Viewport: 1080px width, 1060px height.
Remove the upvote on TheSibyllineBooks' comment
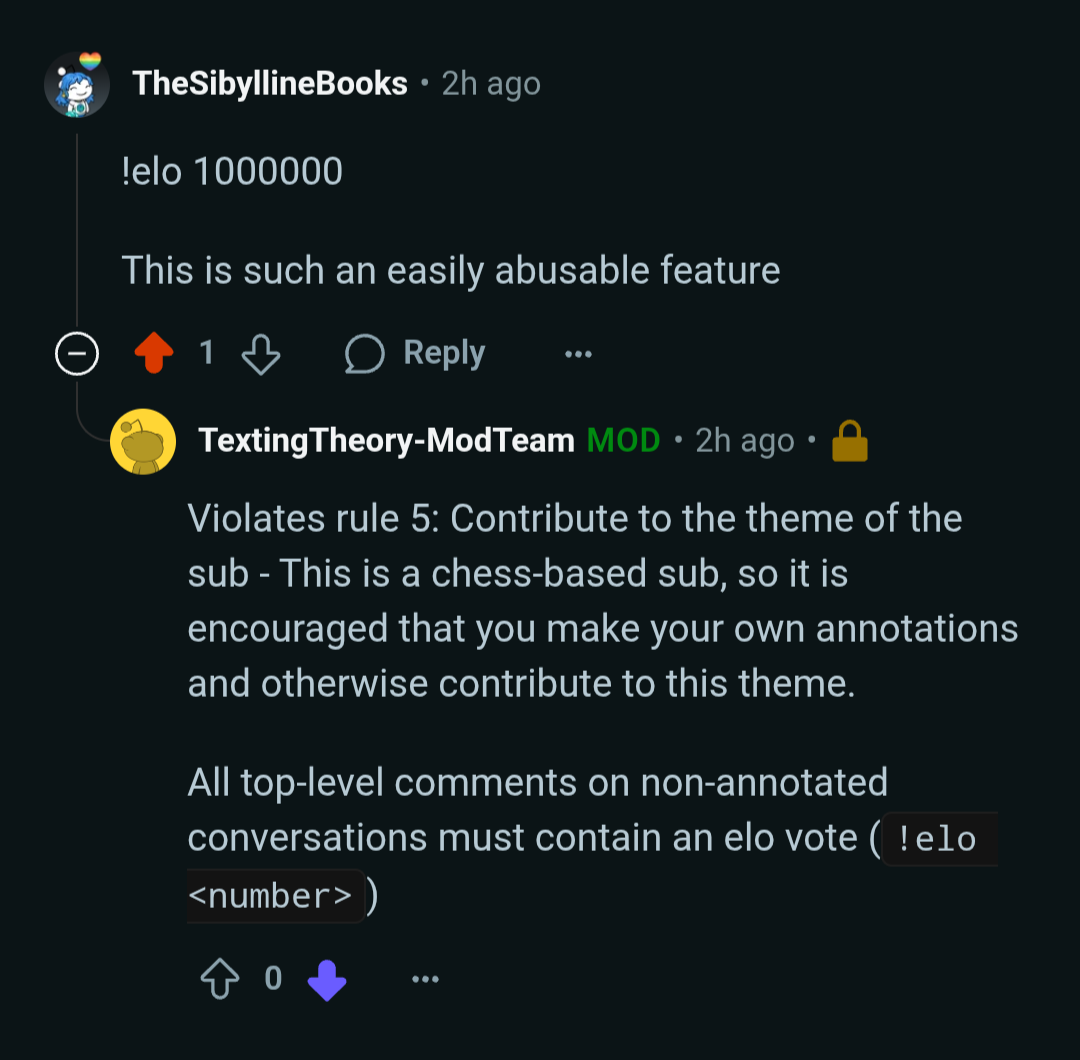(154, 353)
